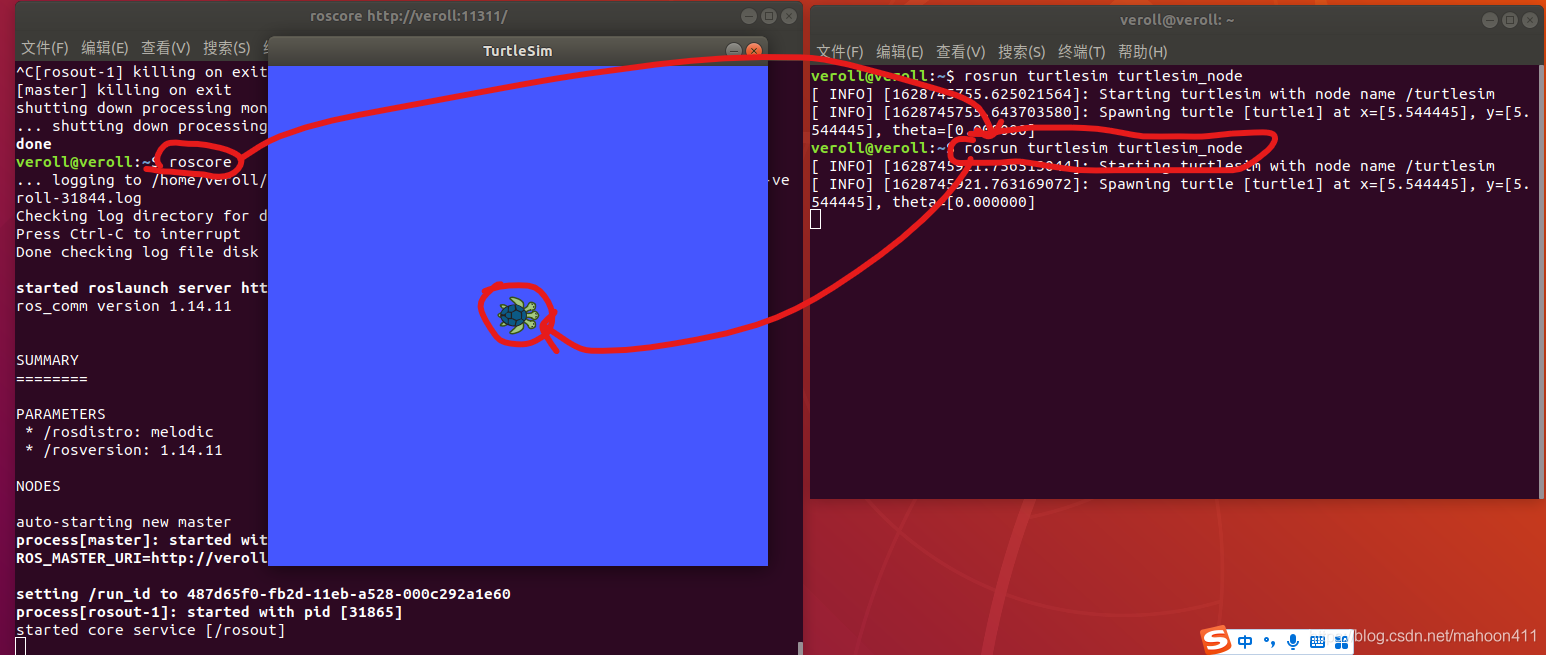
Task: Open the Sogou toolbox grid icon
Action: tap(1340, 642)
